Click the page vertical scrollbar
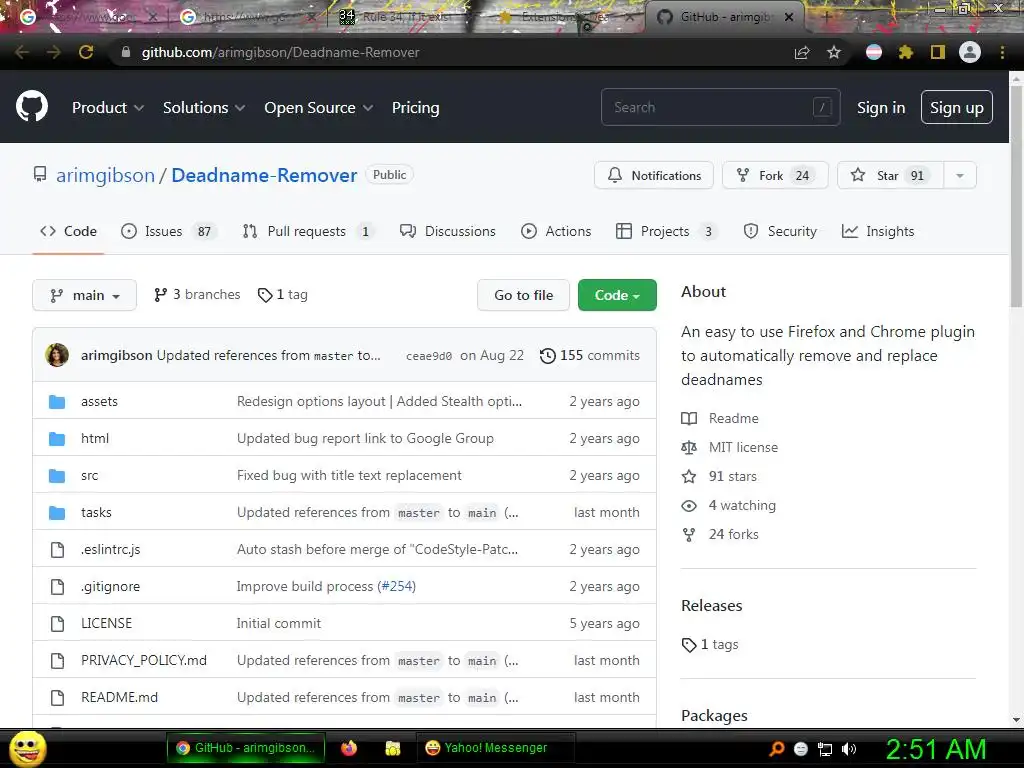Viewport: 1024px width, 768px height. (1016, 196)
